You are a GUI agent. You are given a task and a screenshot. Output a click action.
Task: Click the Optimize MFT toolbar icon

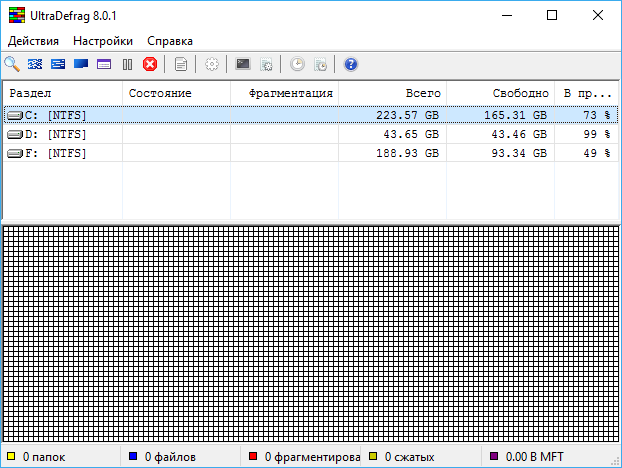coord(104,64)
